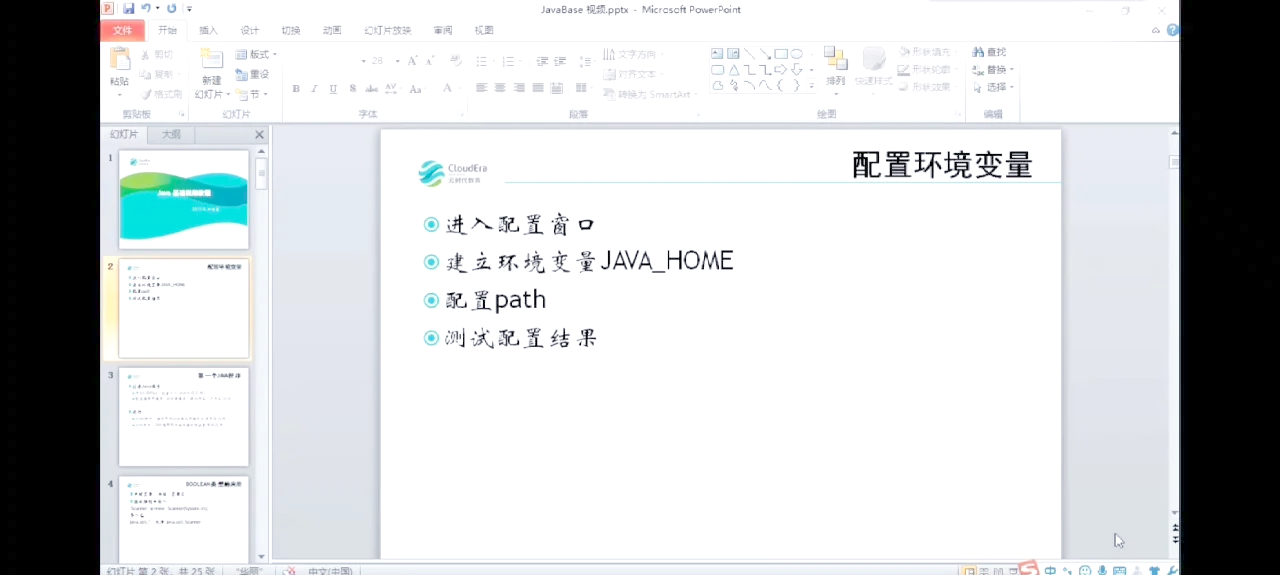Select the oval shape in shapes gallery
This screenshot has height=575, width=1280.
(x=797, y=54)
